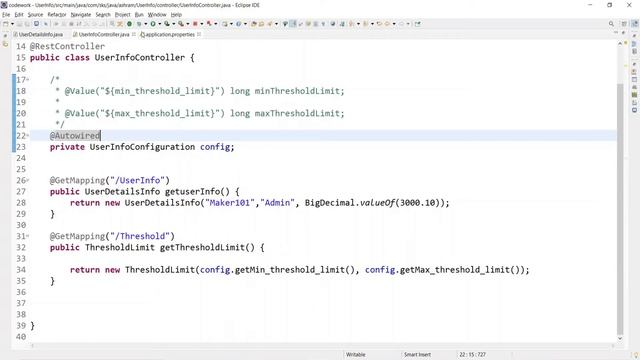Collapse the getuserInfo method at line 26
The image size is (640, 360).
(x=28, y=180)
